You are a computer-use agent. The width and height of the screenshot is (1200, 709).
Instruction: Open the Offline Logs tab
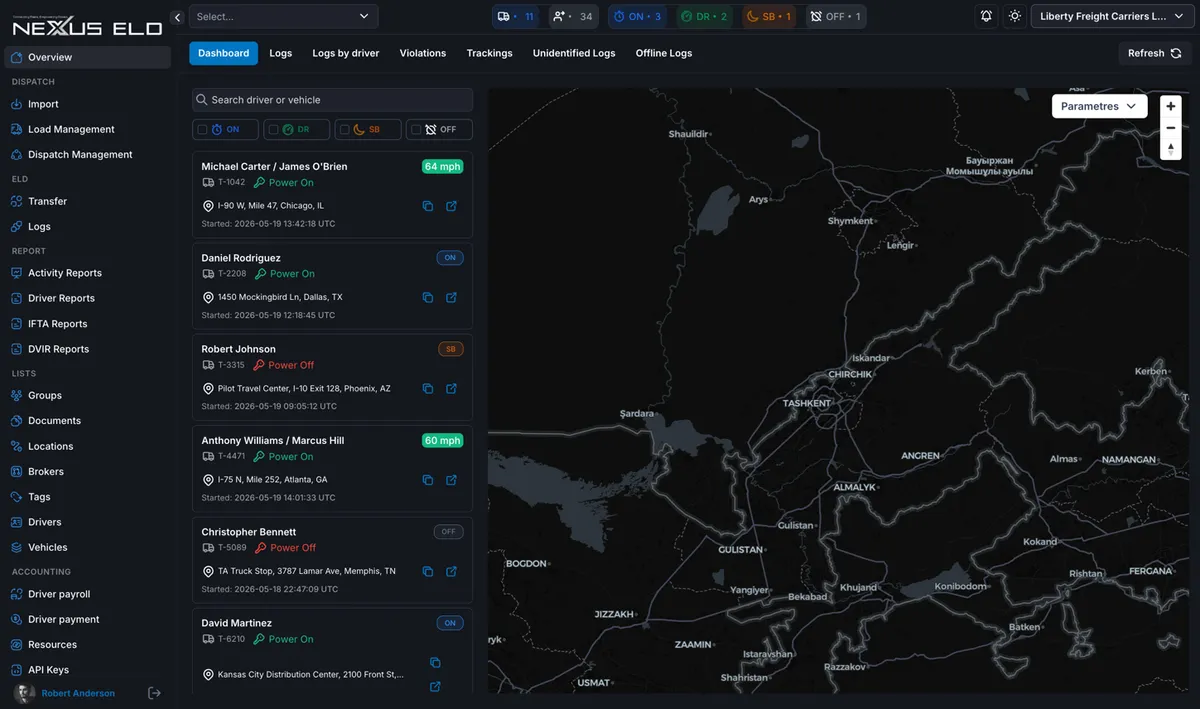[664, 53]
